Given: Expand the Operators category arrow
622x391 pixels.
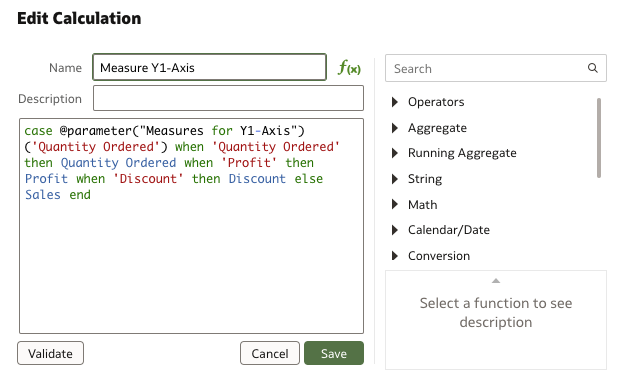Looking at the screenshot, I should point(394,102).
